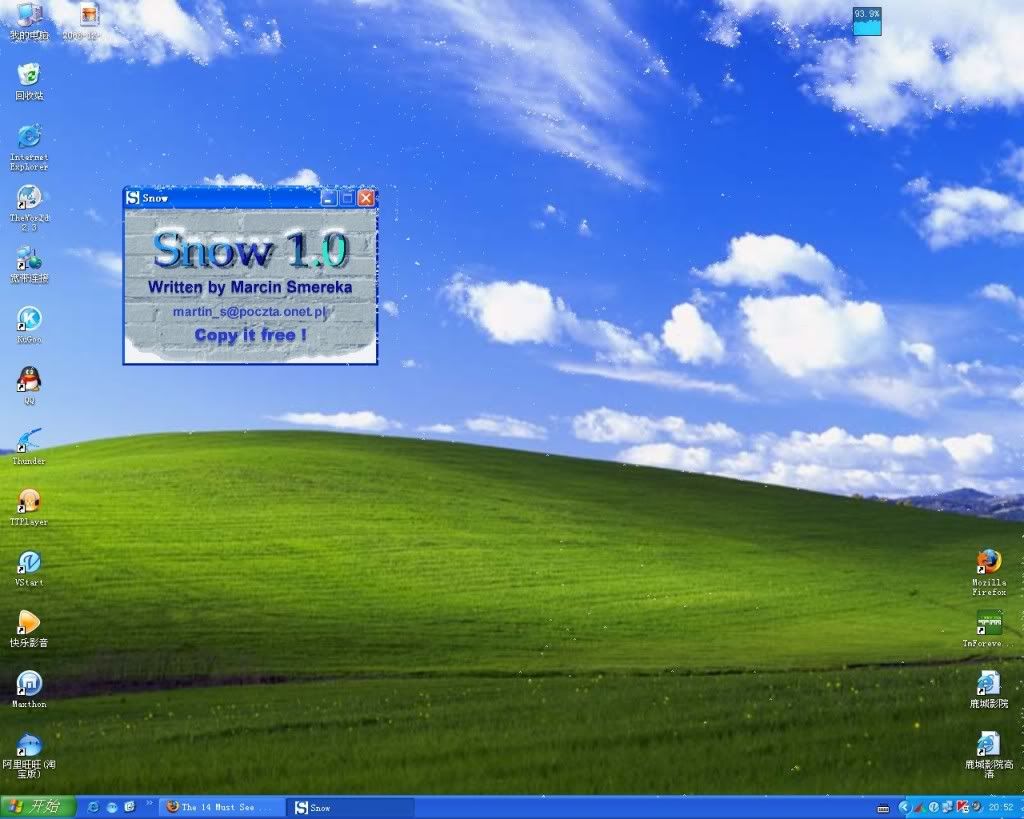
Task: Click the Copy it free ! text
Action: (251, 335)
